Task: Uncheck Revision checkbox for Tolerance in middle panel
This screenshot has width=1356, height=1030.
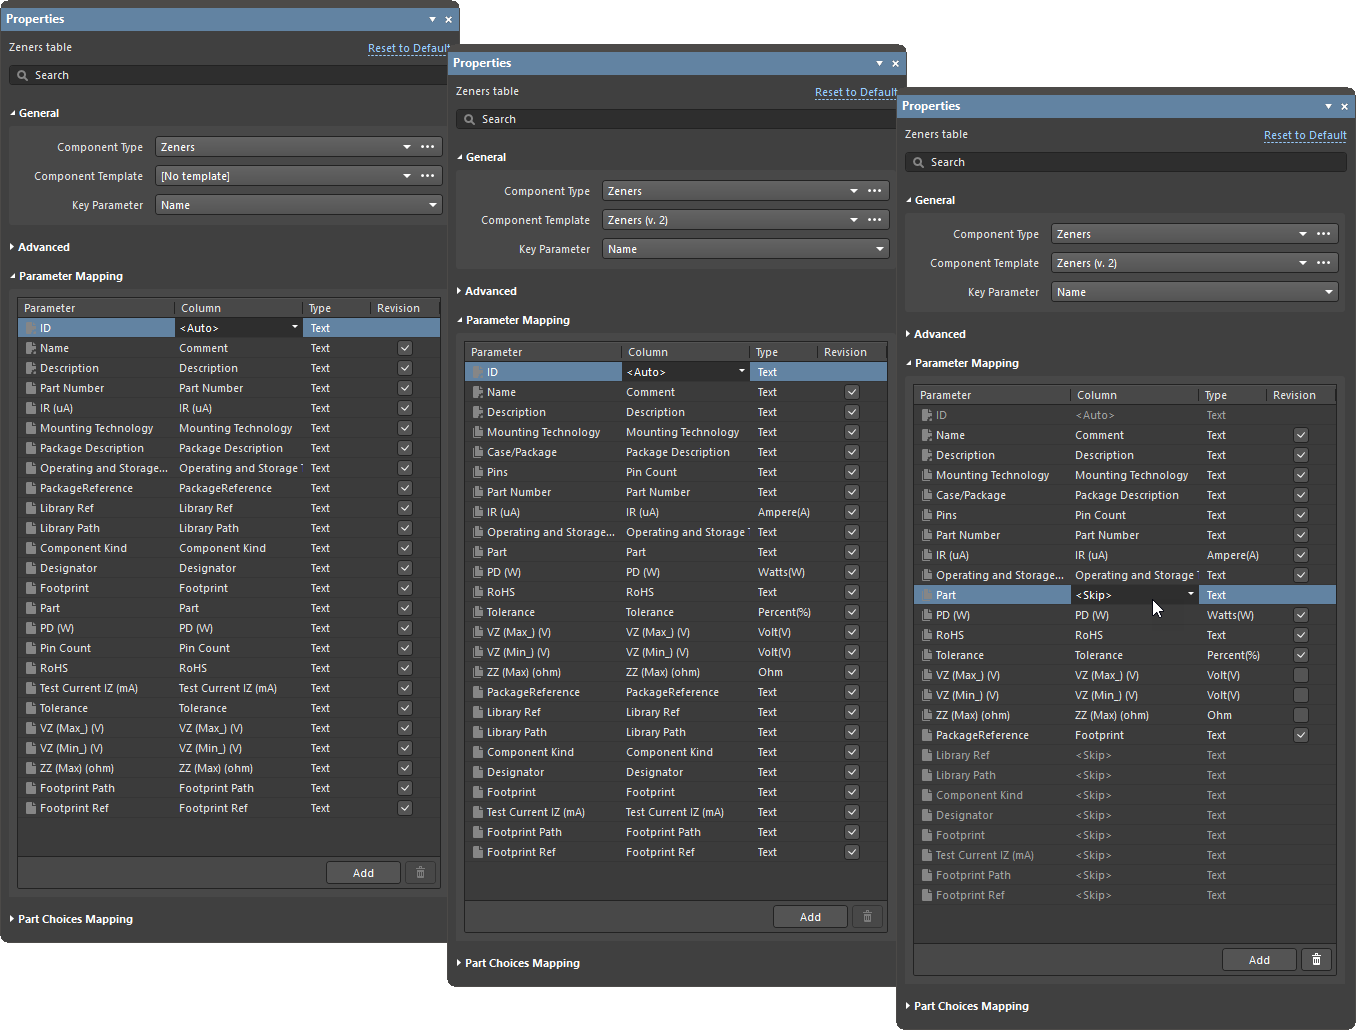Action: (x=852, y=612)
